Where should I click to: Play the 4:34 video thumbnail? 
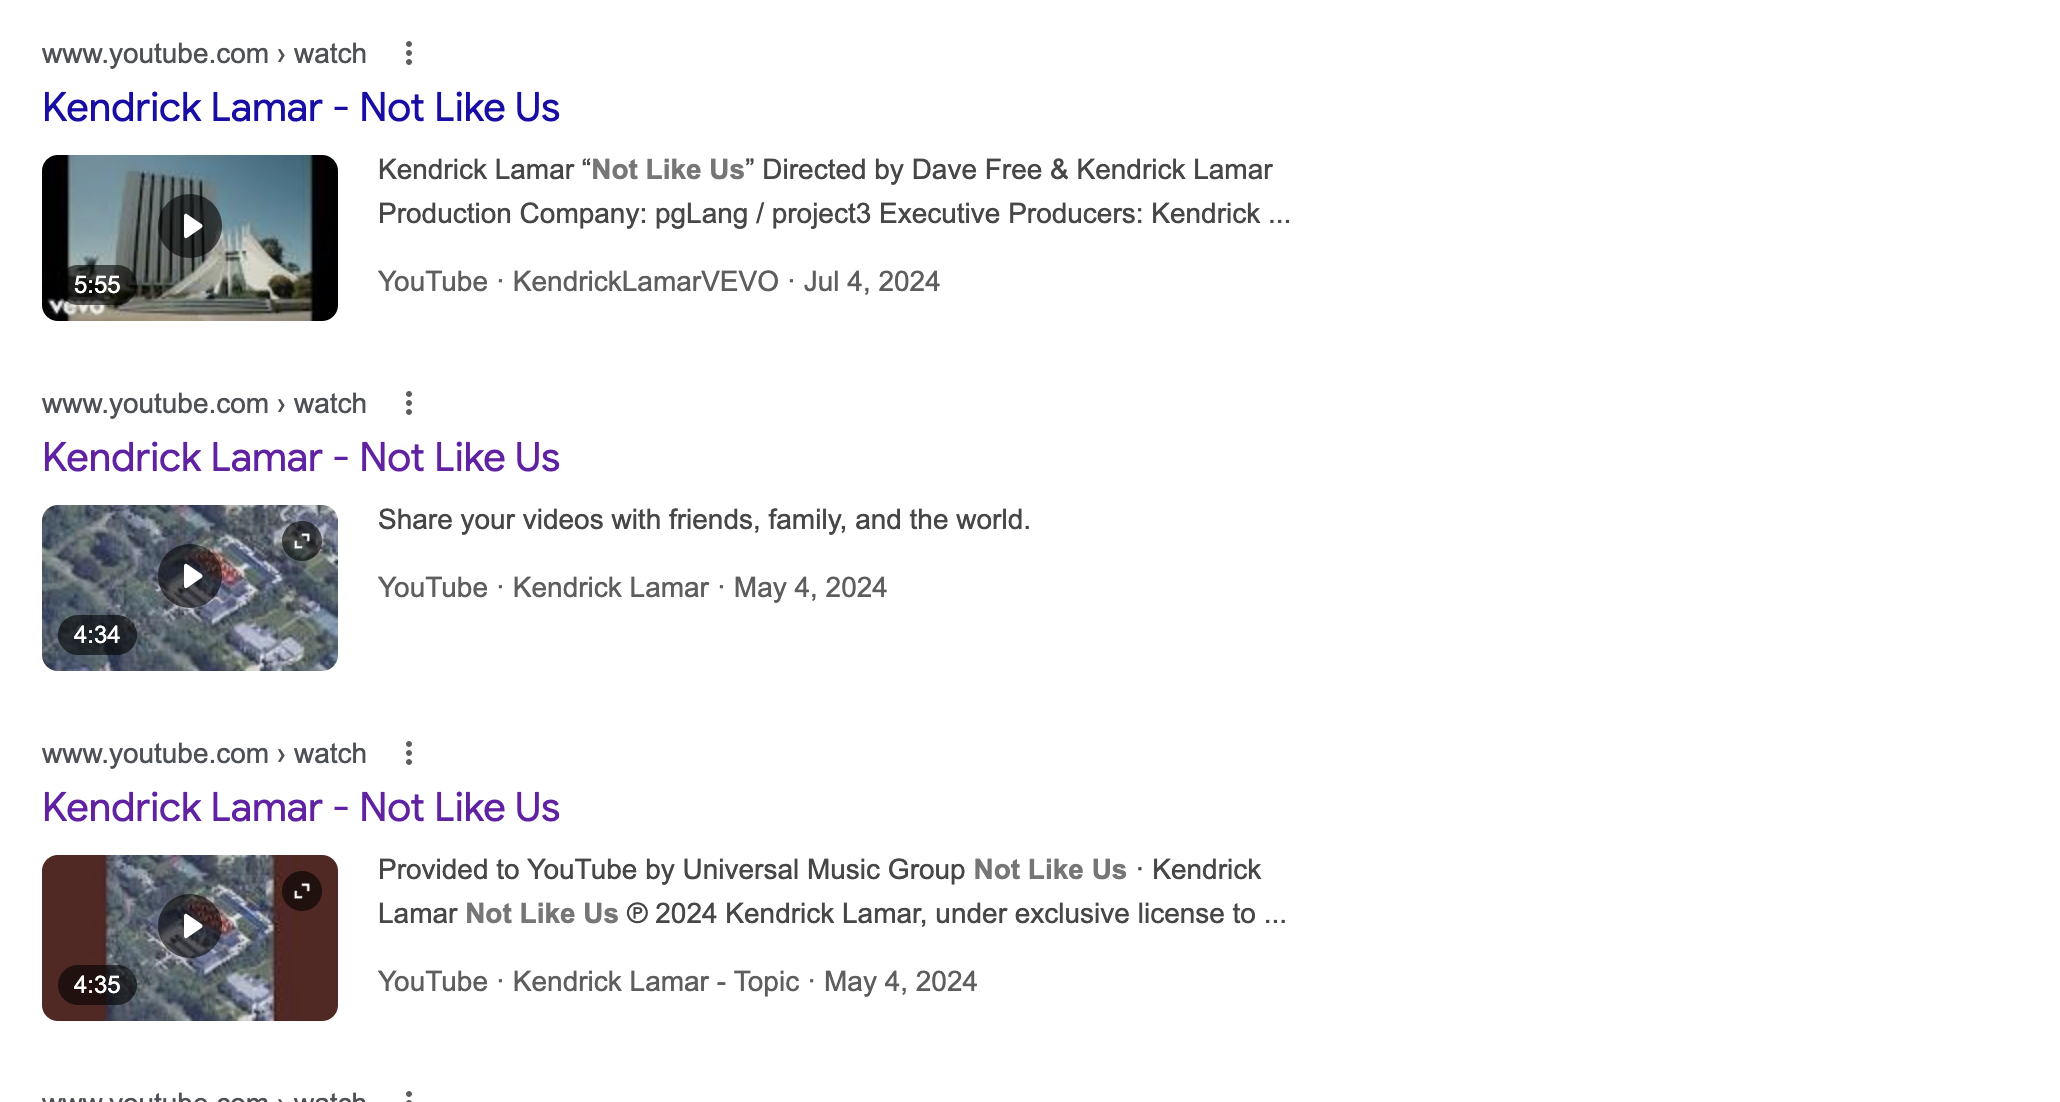[x=190, y=577]
